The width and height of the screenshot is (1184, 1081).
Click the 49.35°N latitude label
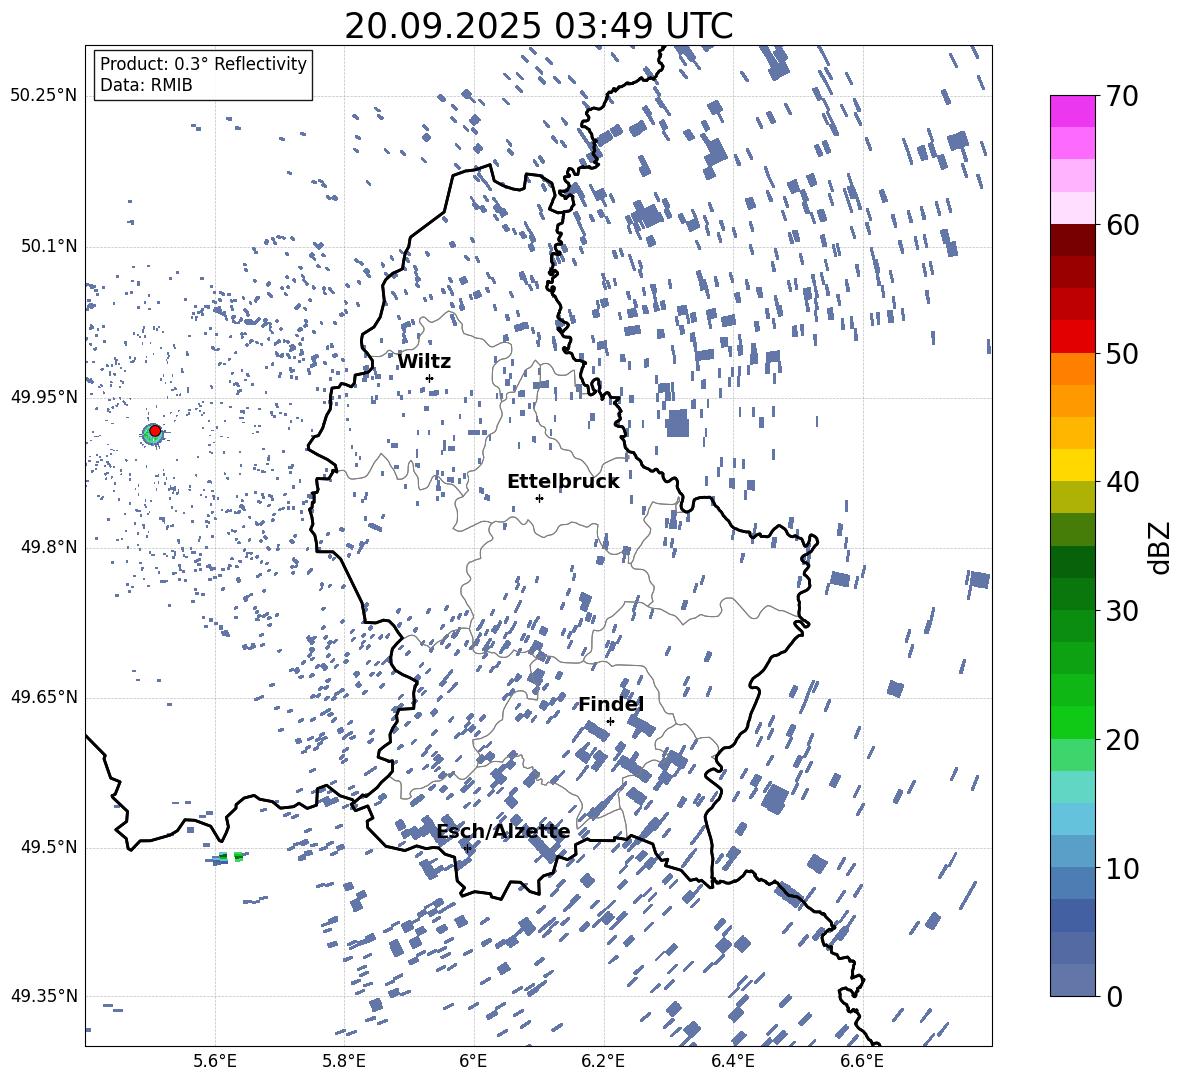[44, 996]
